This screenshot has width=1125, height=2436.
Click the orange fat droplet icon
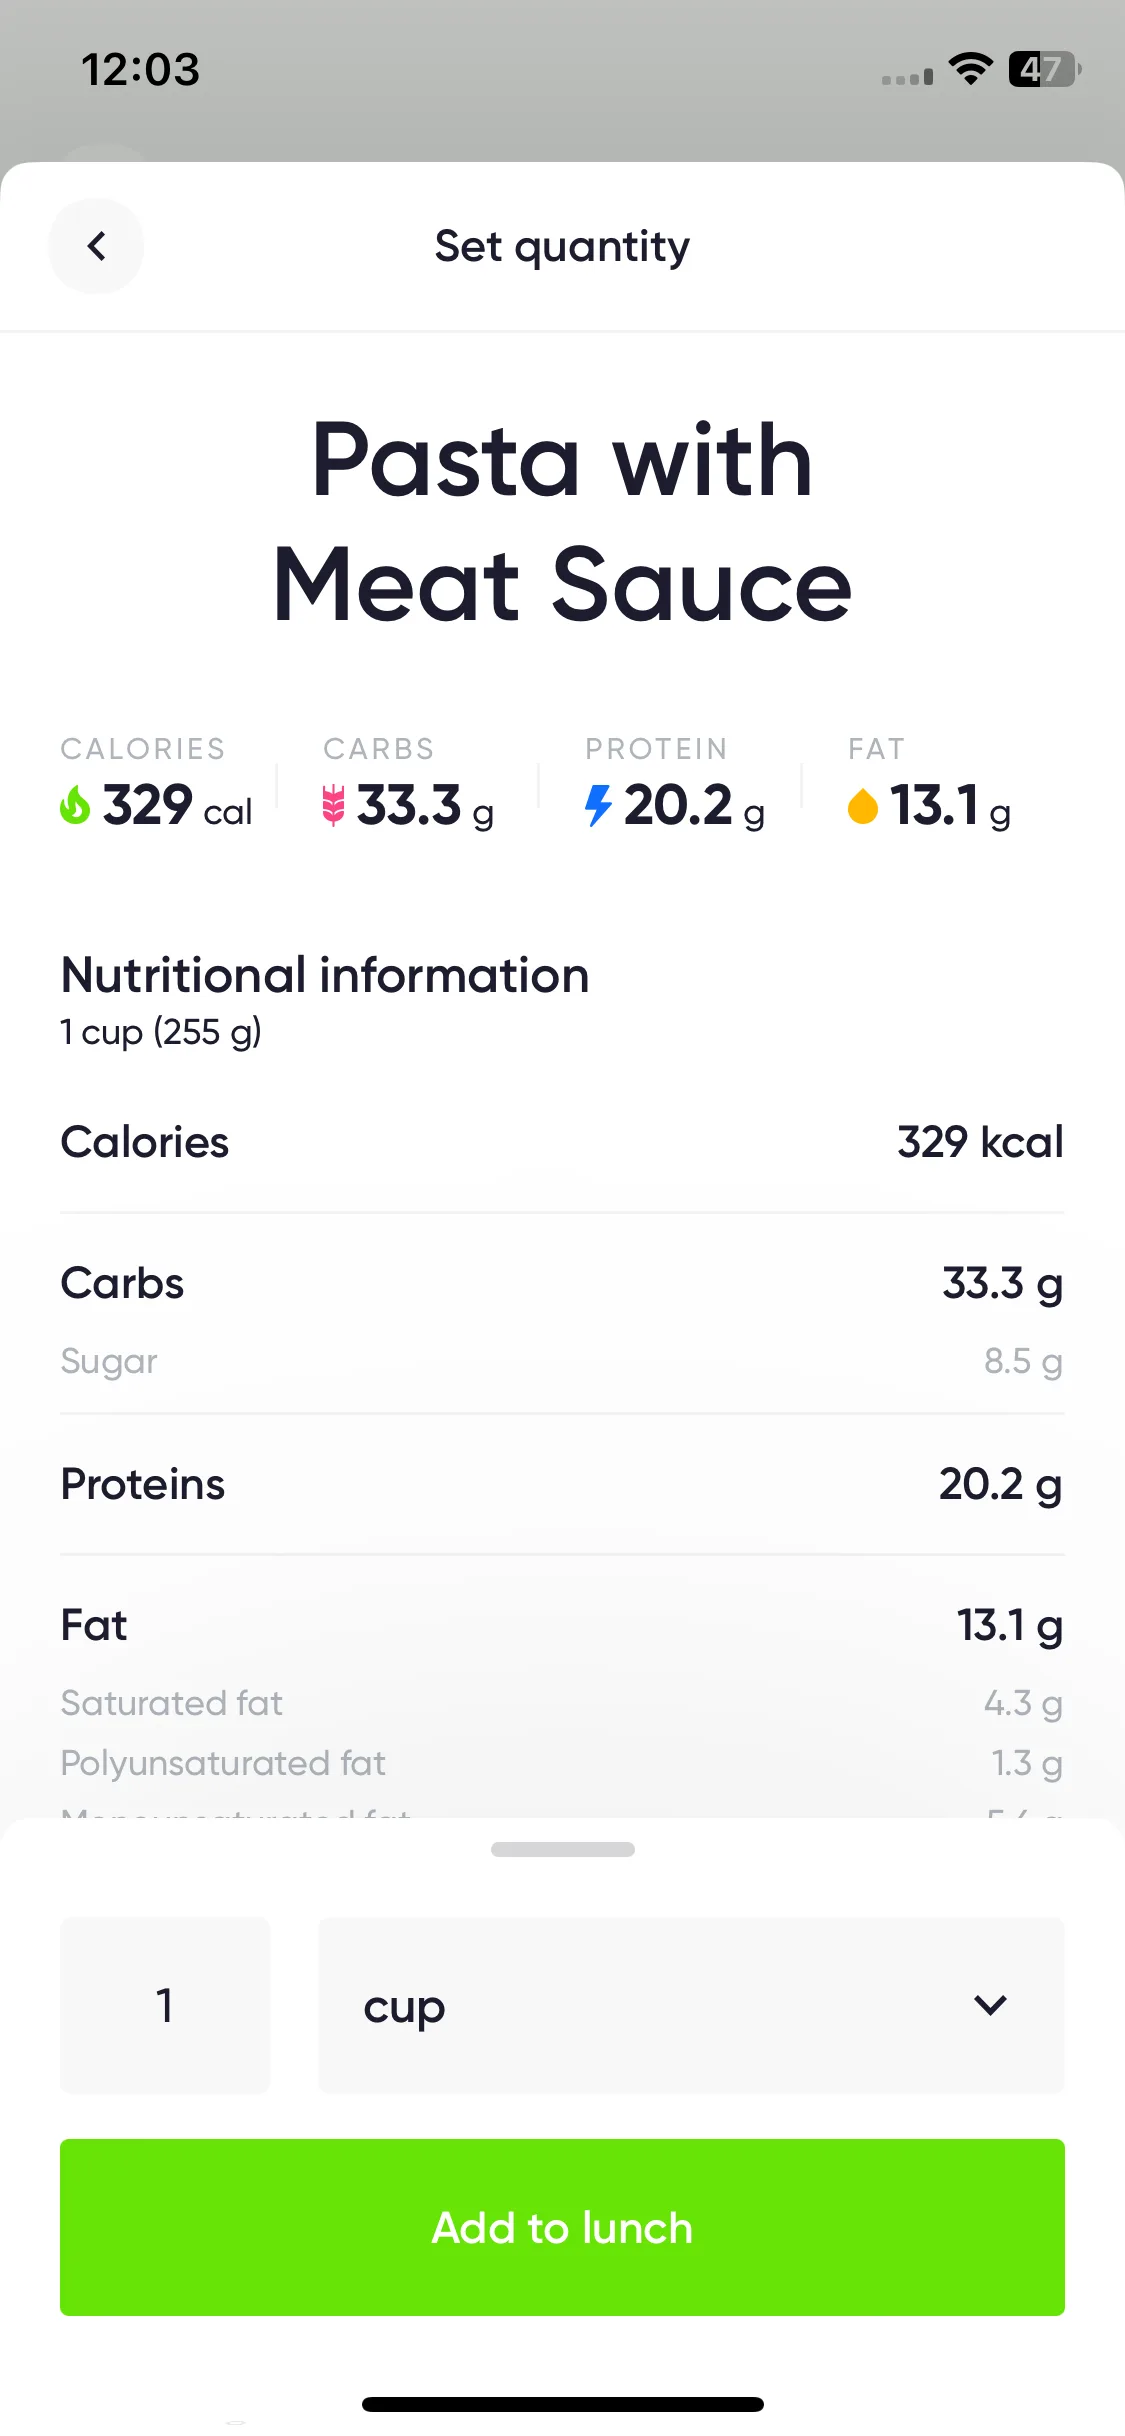click(x=862, y=806)
